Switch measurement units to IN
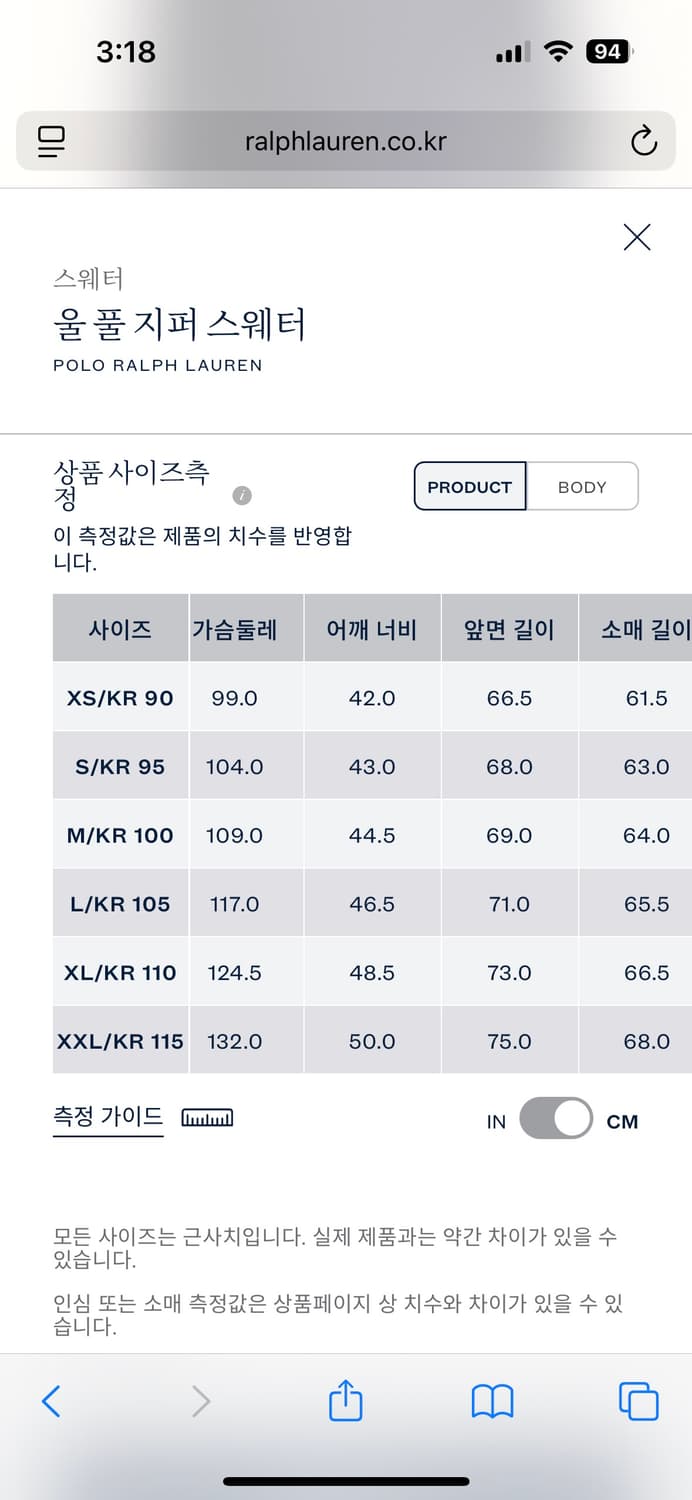 pyautogui.click(x=496, y=1121)
